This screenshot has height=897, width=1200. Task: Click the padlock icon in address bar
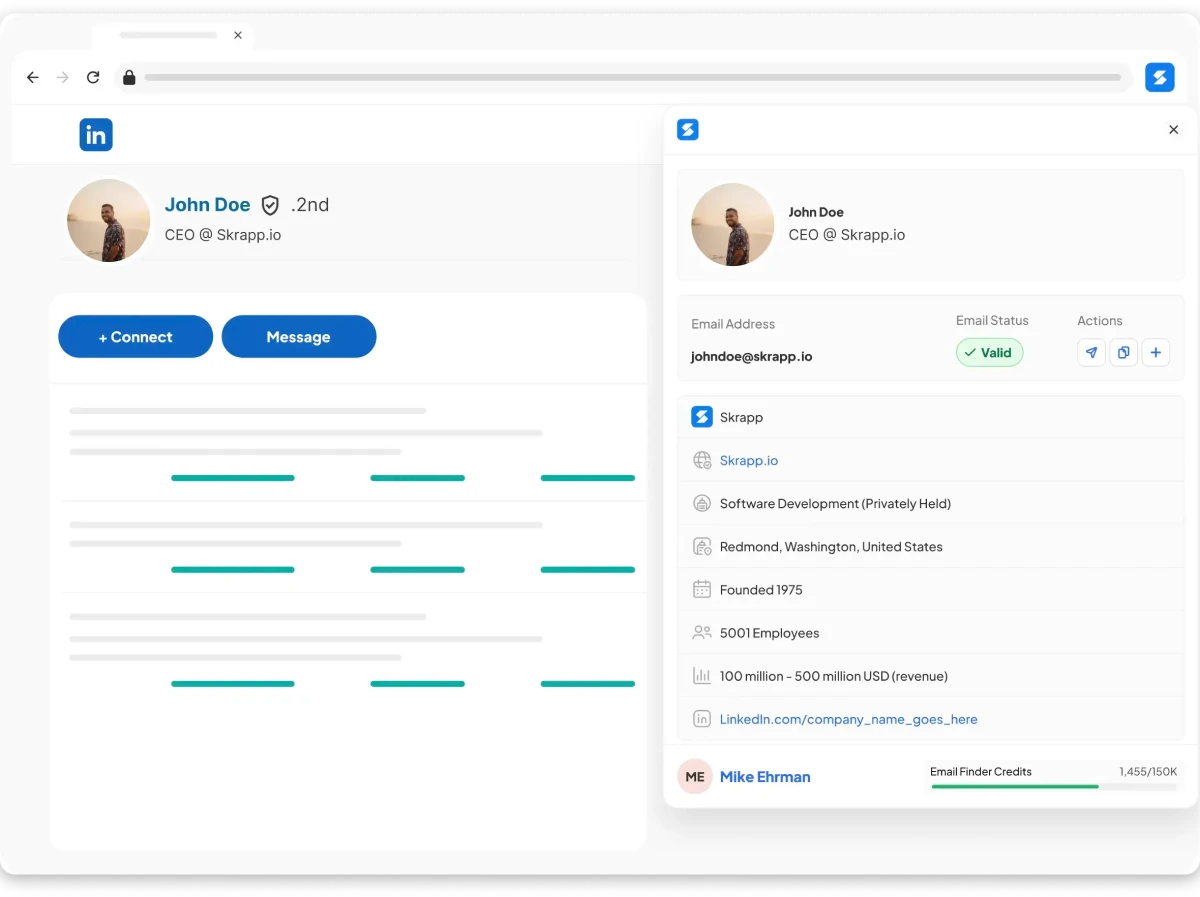(128, 77)
